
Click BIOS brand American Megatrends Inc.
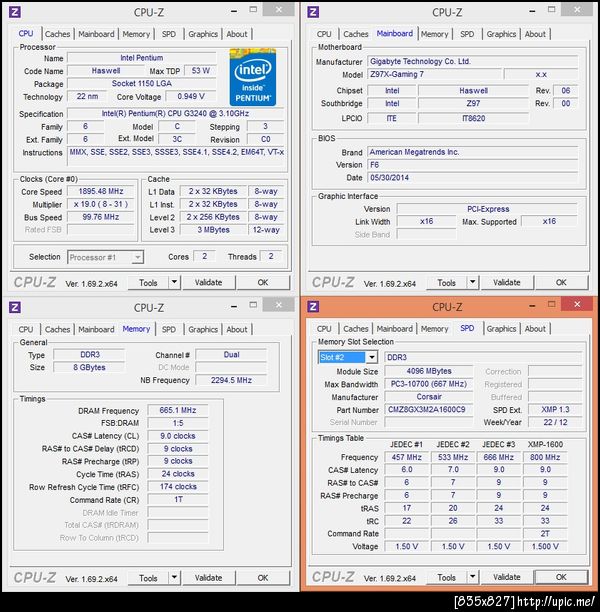[473, 152]
